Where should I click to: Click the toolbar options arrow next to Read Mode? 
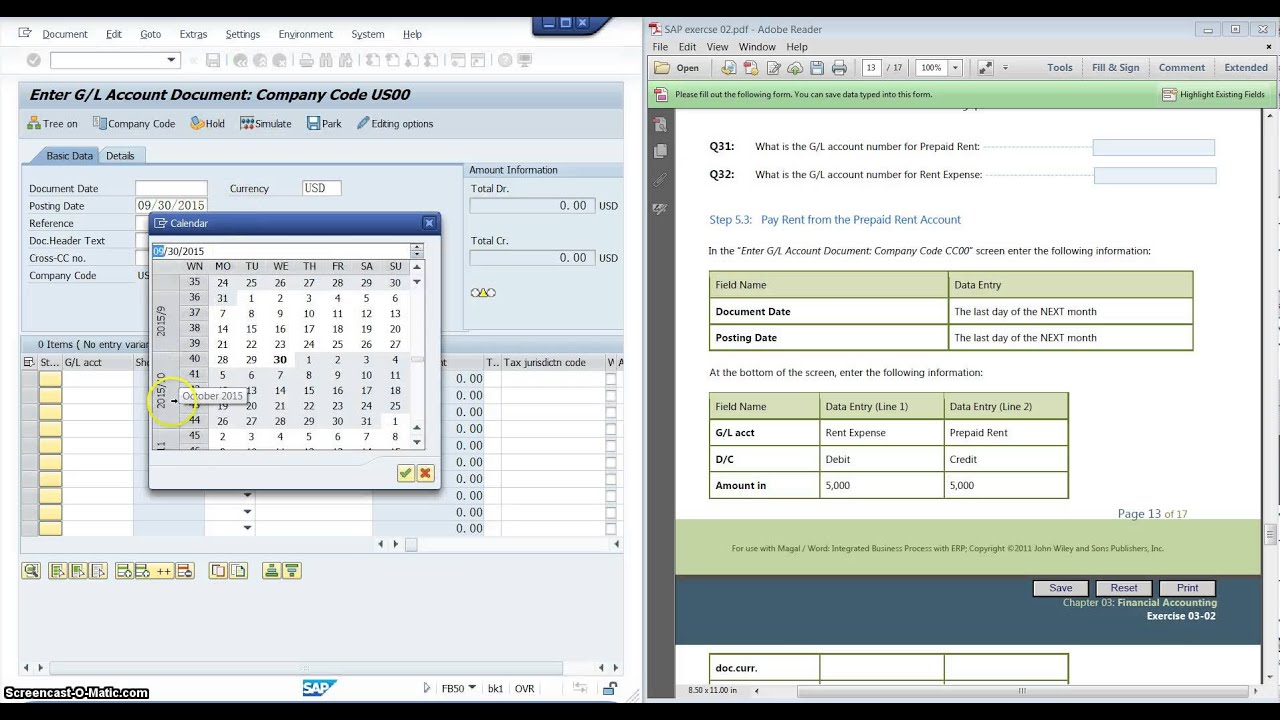pyautogui.click(x=1005, y=68)
